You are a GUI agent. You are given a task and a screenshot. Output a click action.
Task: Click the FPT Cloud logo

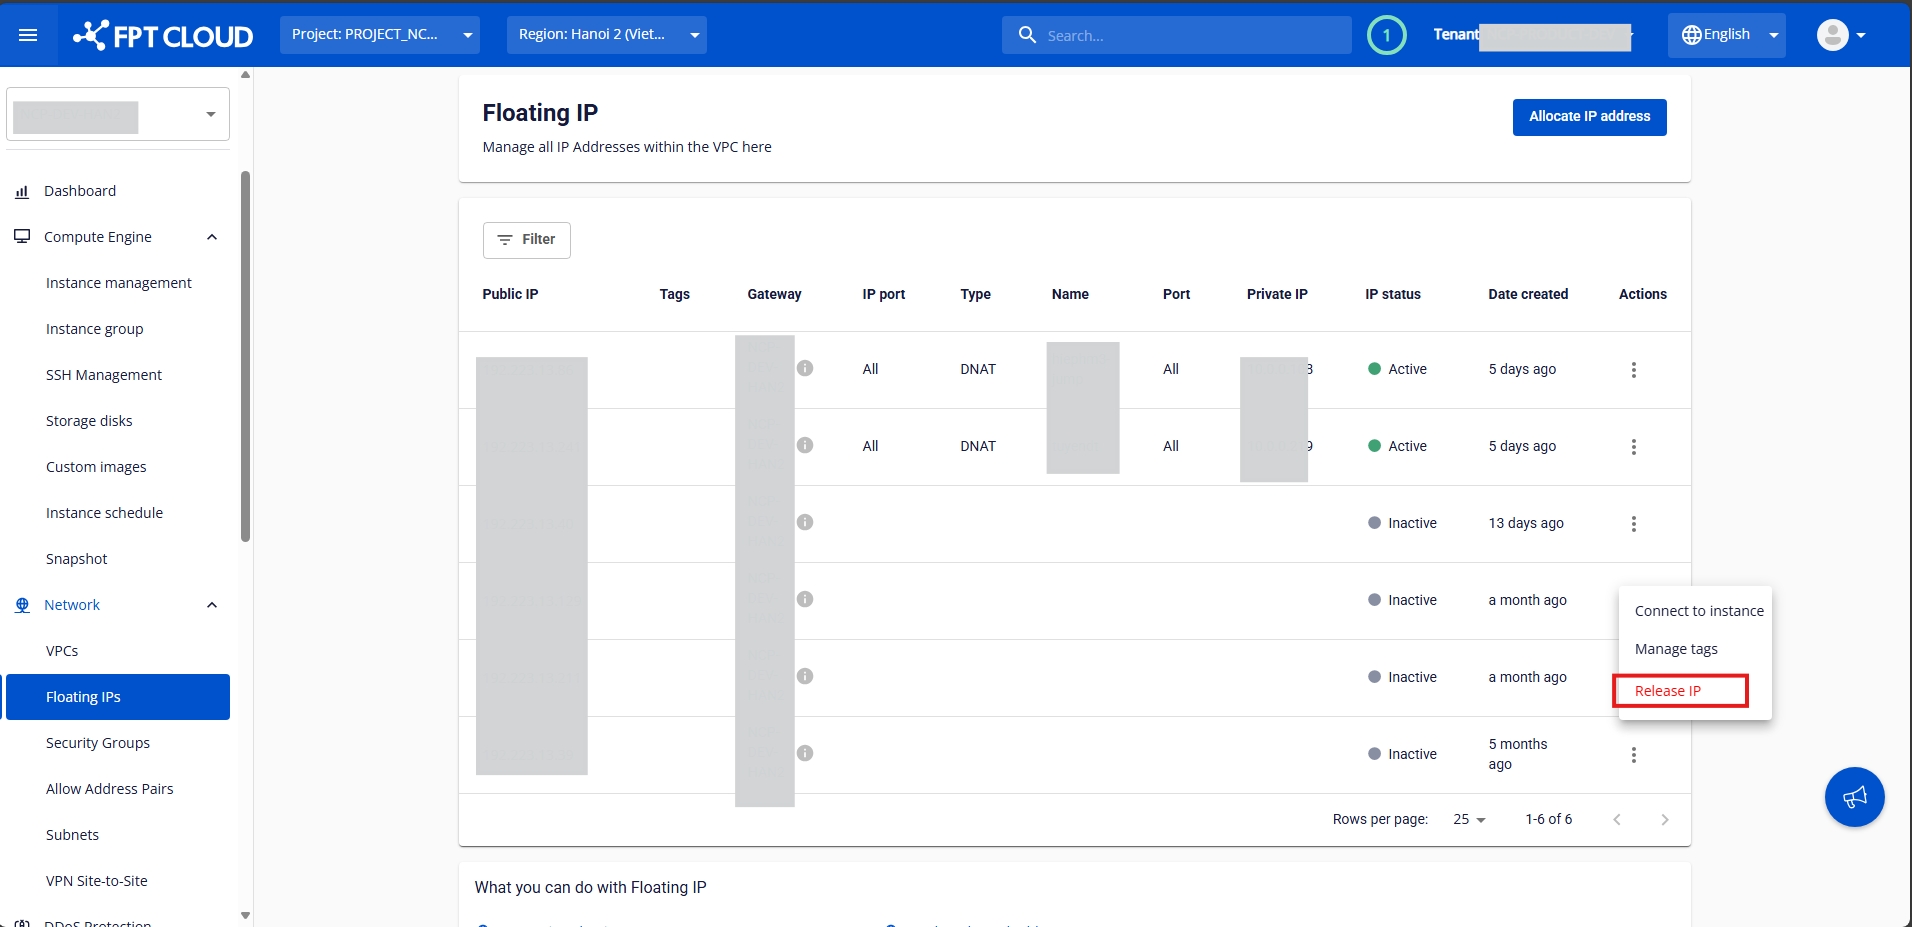(163, 36)
